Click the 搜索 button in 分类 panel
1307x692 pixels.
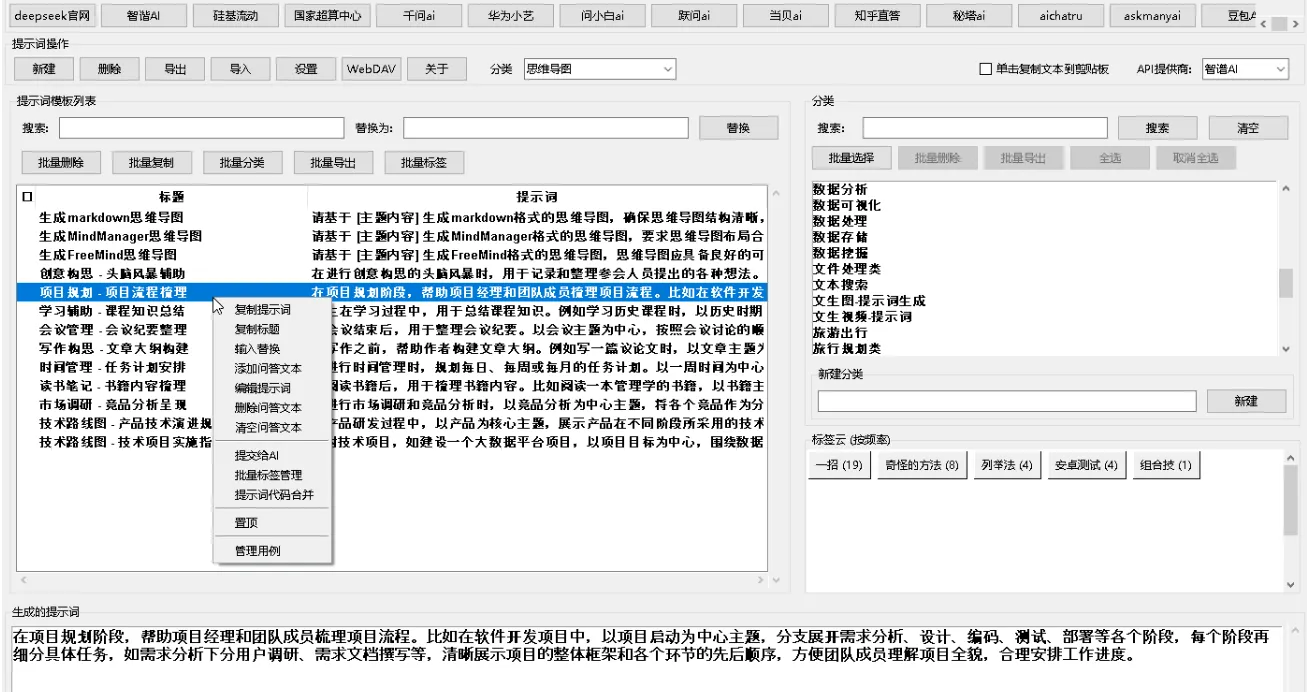click(1157, 128)
